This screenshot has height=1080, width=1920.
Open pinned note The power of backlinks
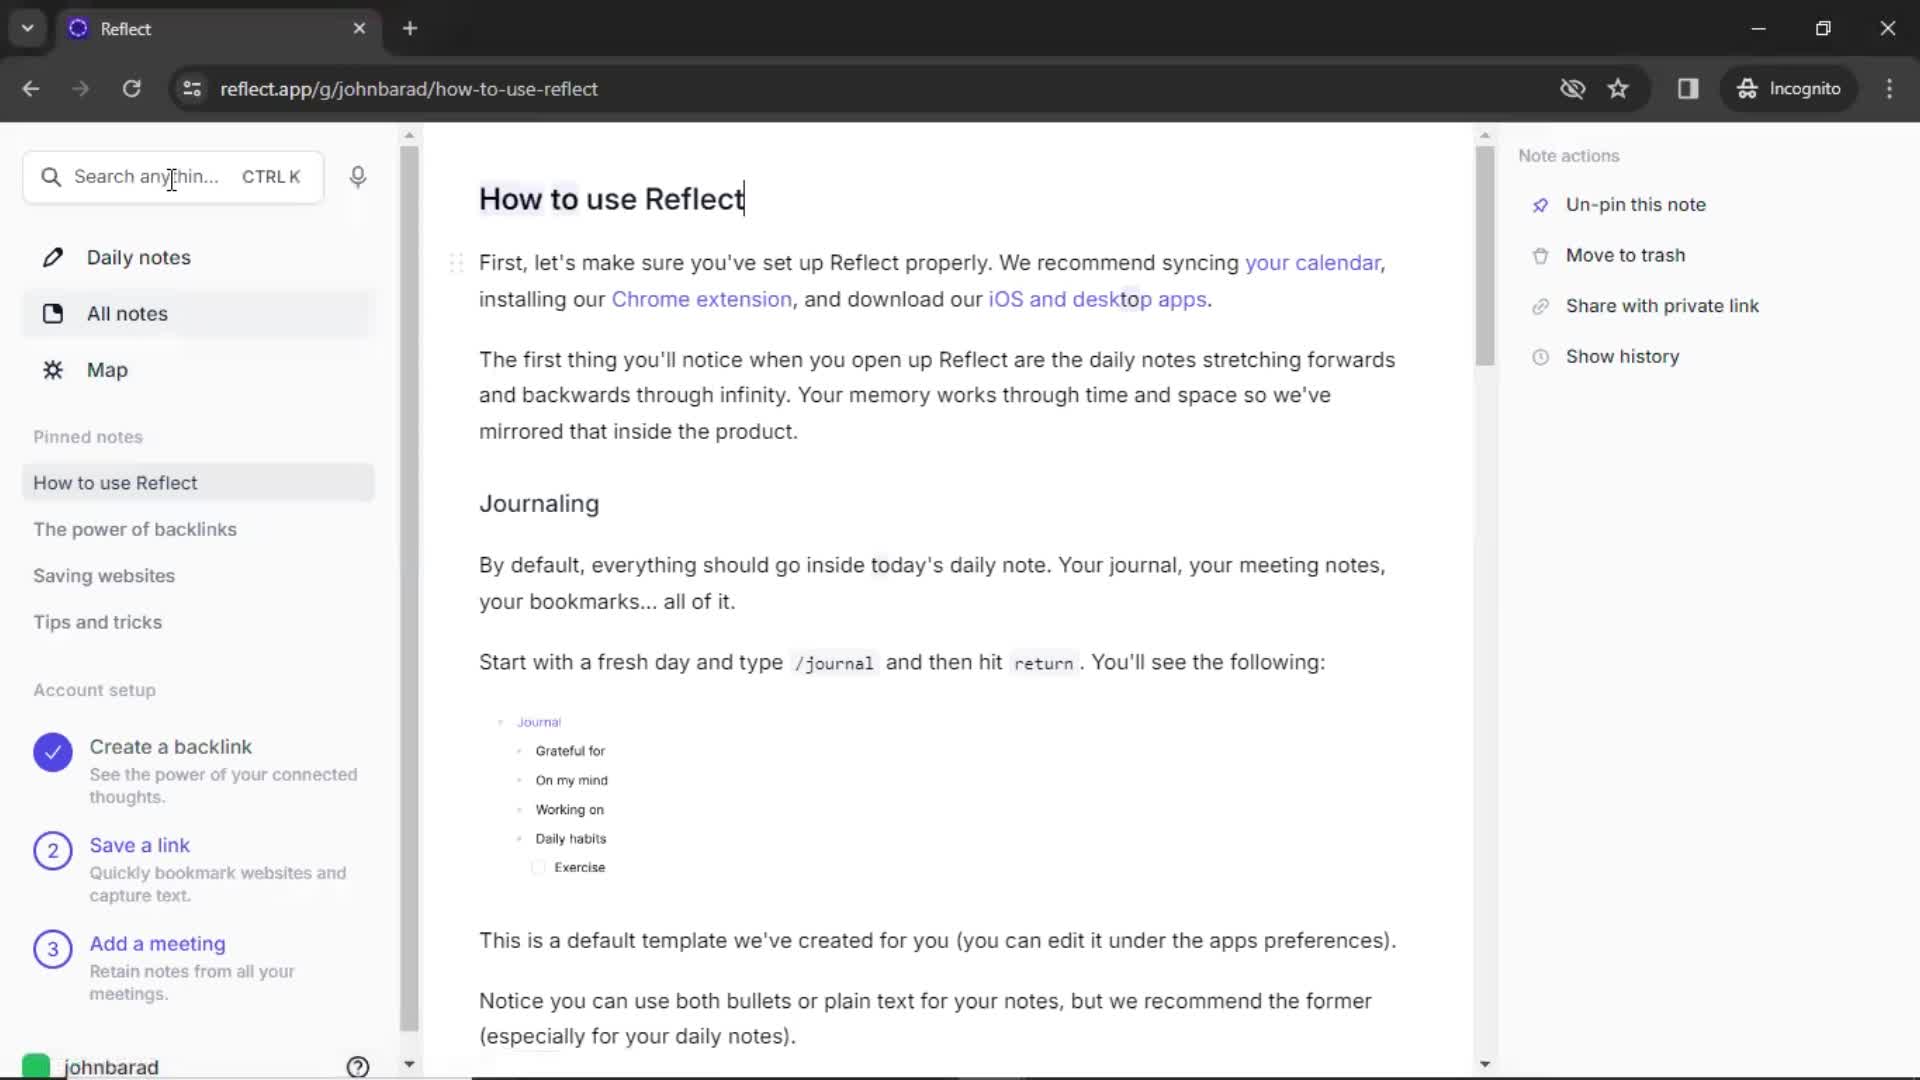tap(135, 530)
